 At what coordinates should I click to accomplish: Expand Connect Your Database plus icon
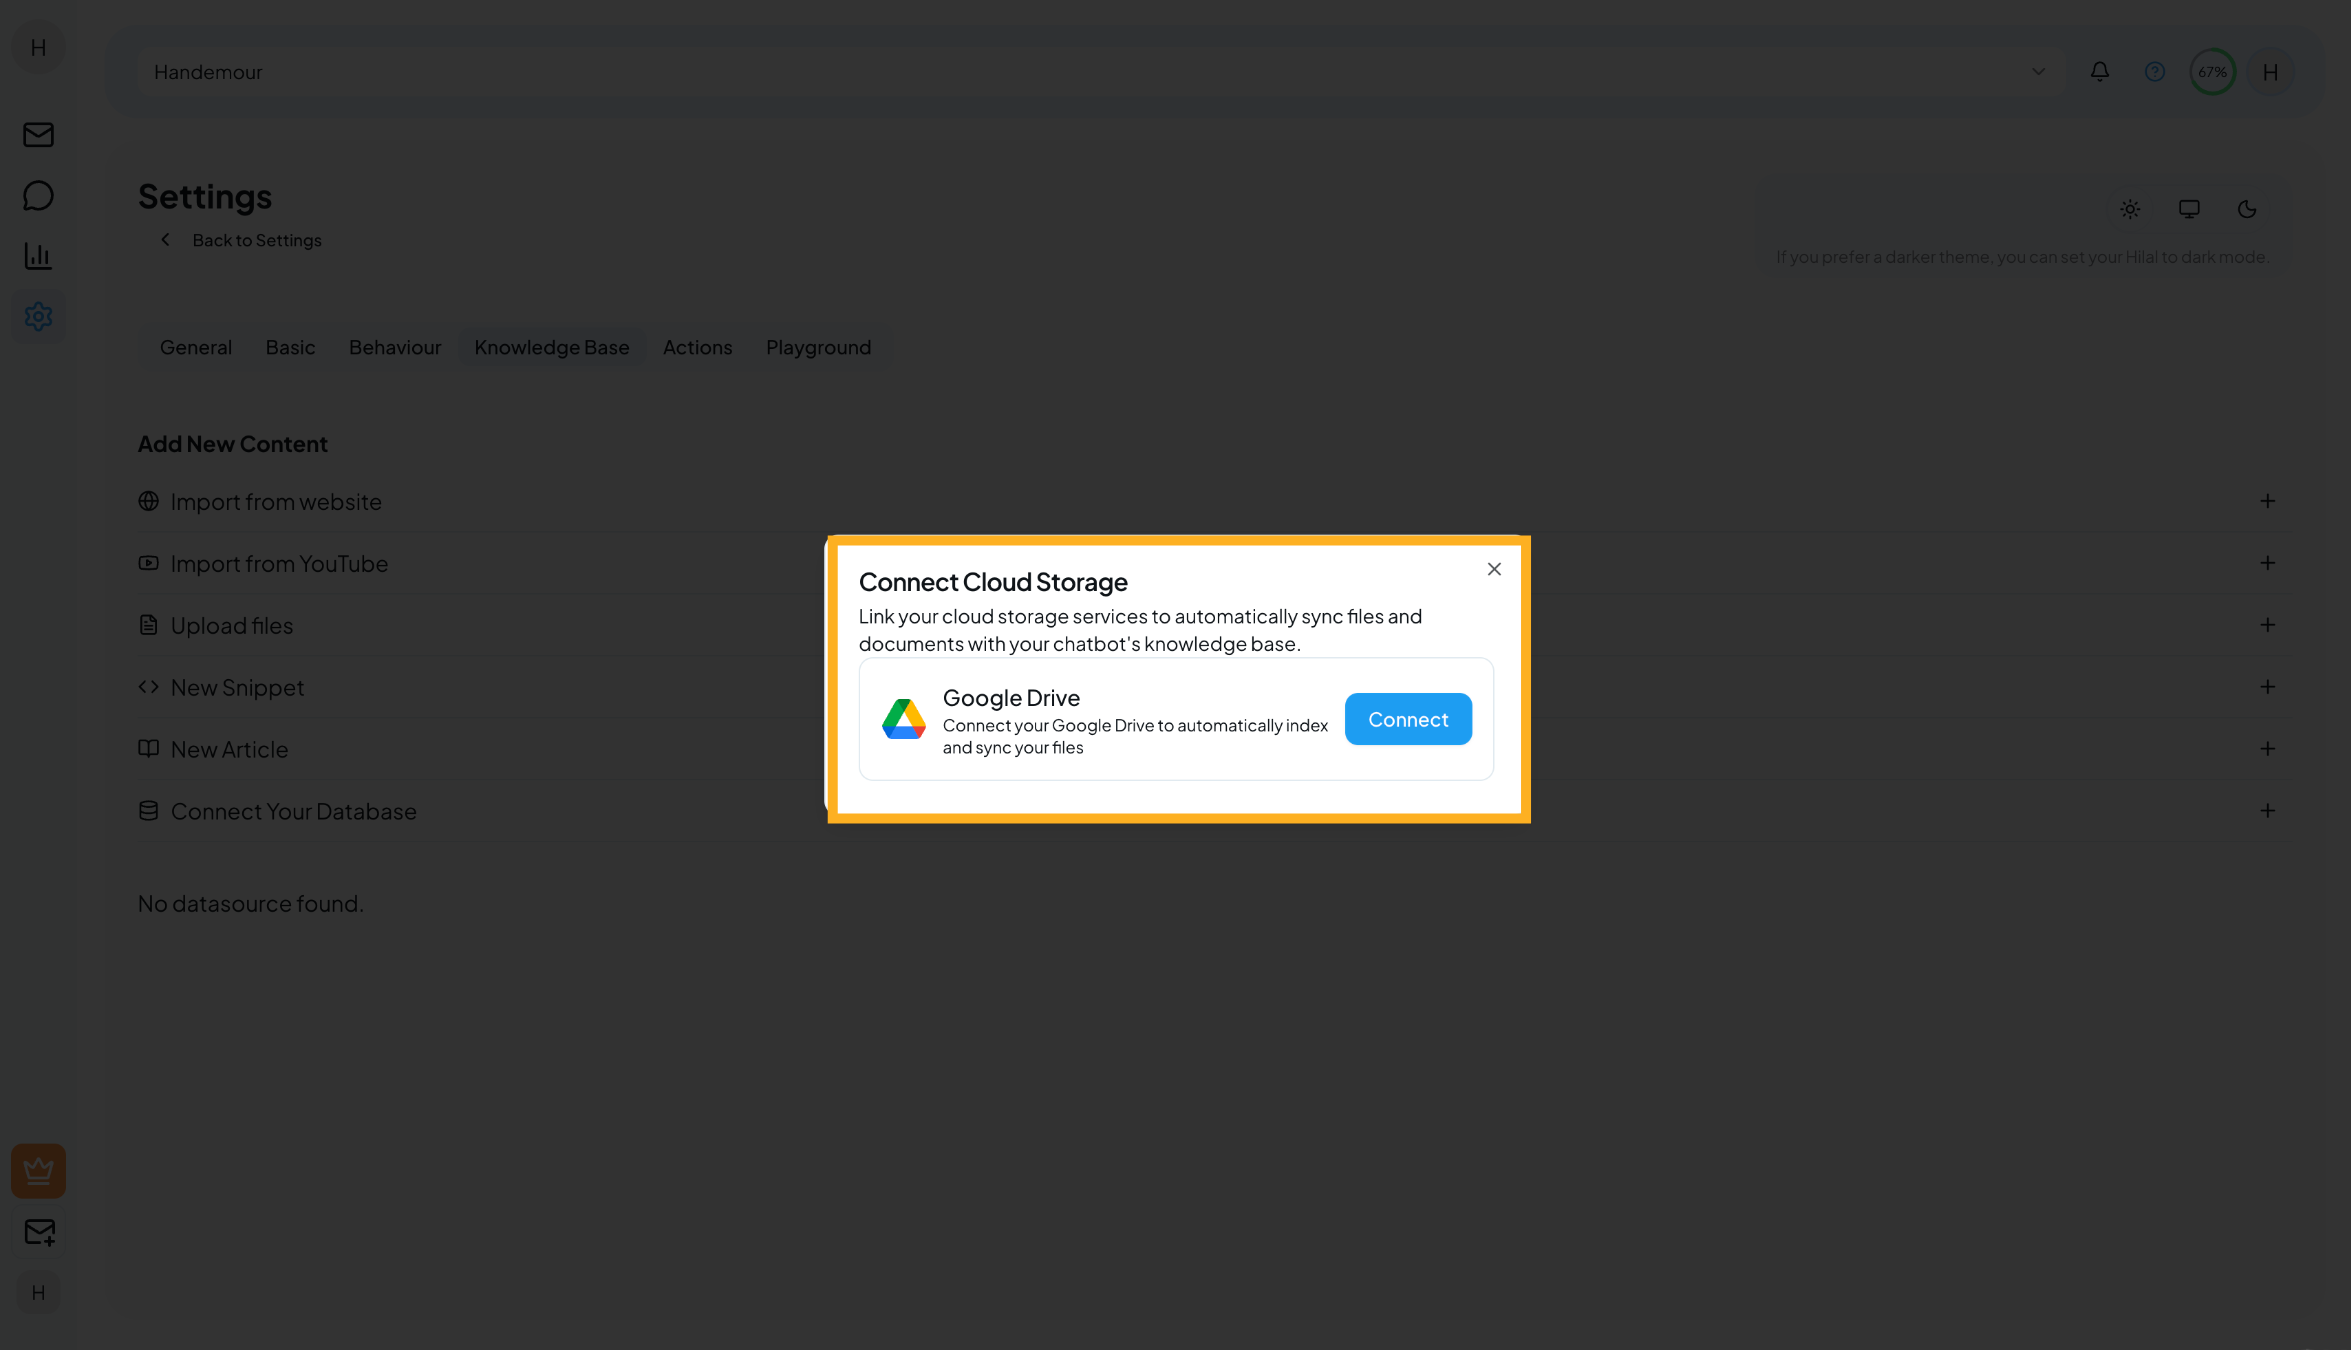click(x=2267, y=811)
